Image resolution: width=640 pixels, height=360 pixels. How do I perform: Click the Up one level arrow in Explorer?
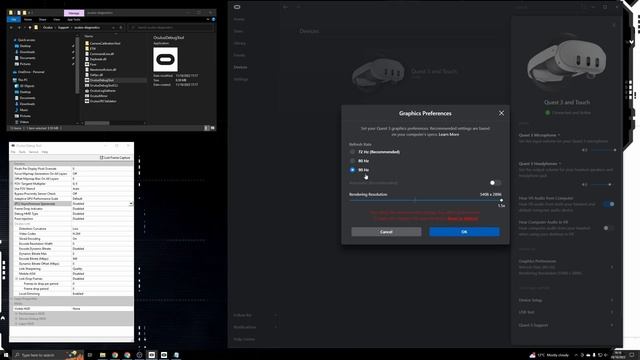tap(30, 27)
